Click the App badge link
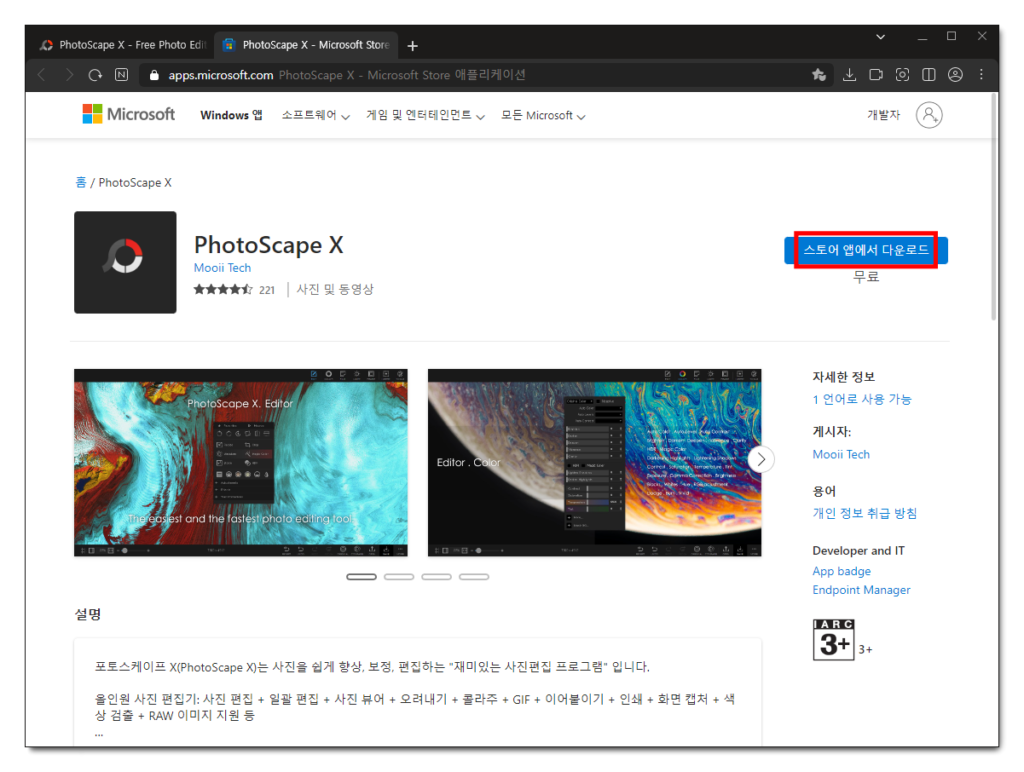 coord(841,571)
